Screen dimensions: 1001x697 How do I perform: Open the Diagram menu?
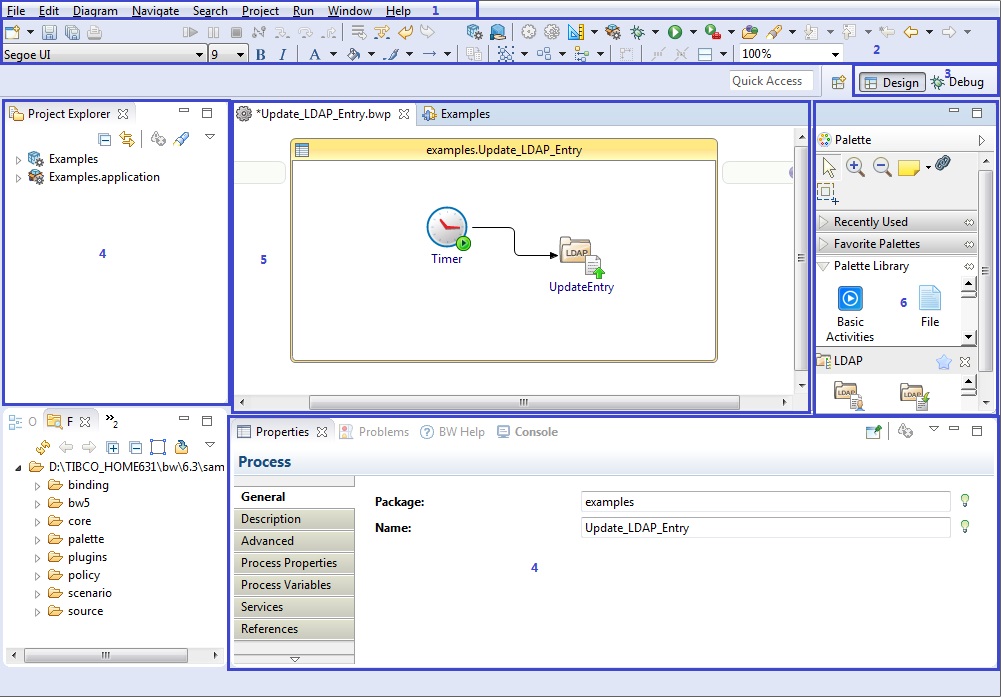[x=95, y=11]
